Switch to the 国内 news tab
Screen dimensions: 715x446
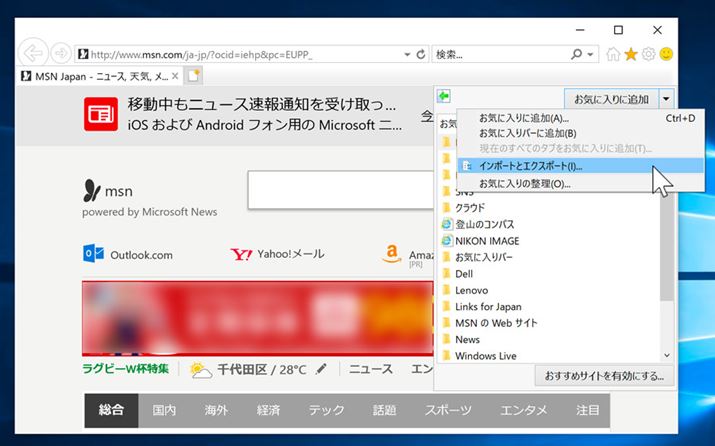(x=164, y=410)
